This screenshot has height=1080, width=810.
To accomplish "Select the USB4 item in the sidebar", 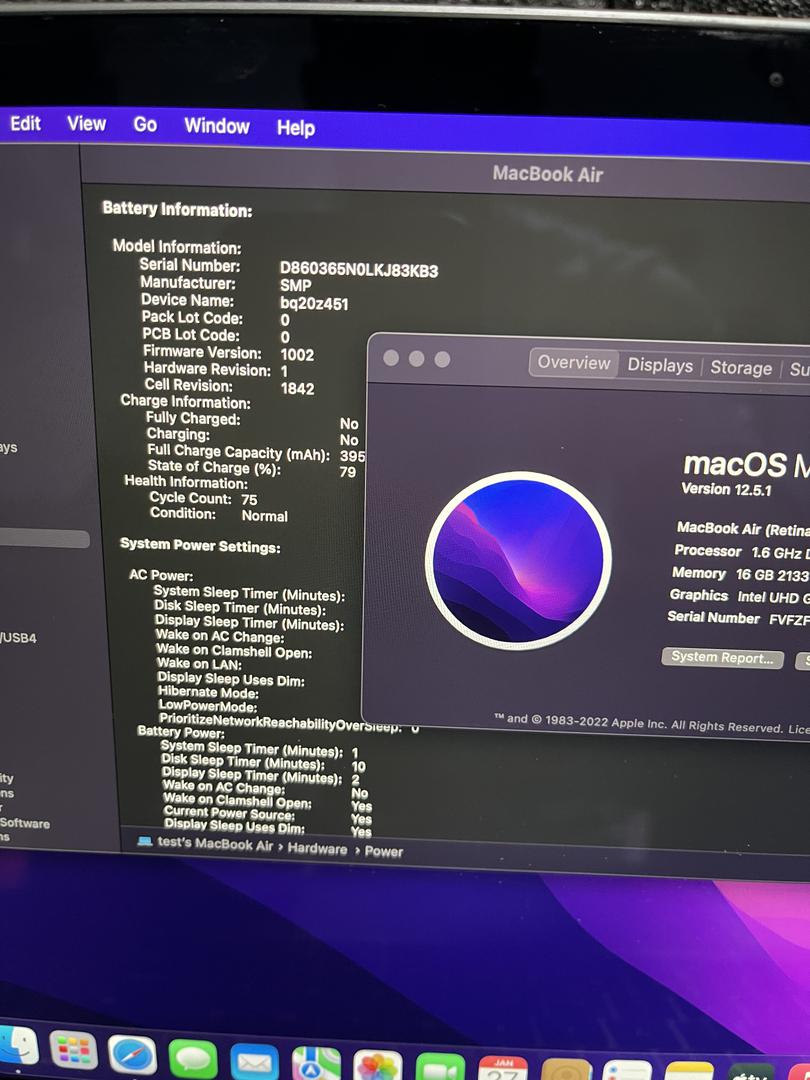I will [18, 638].
